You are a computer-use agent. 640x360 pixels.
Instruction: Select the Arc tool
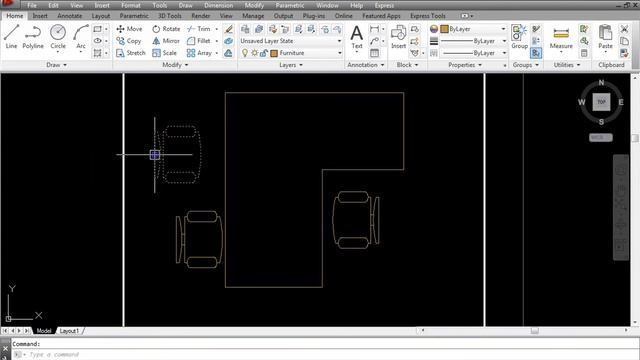coord(81,37)
